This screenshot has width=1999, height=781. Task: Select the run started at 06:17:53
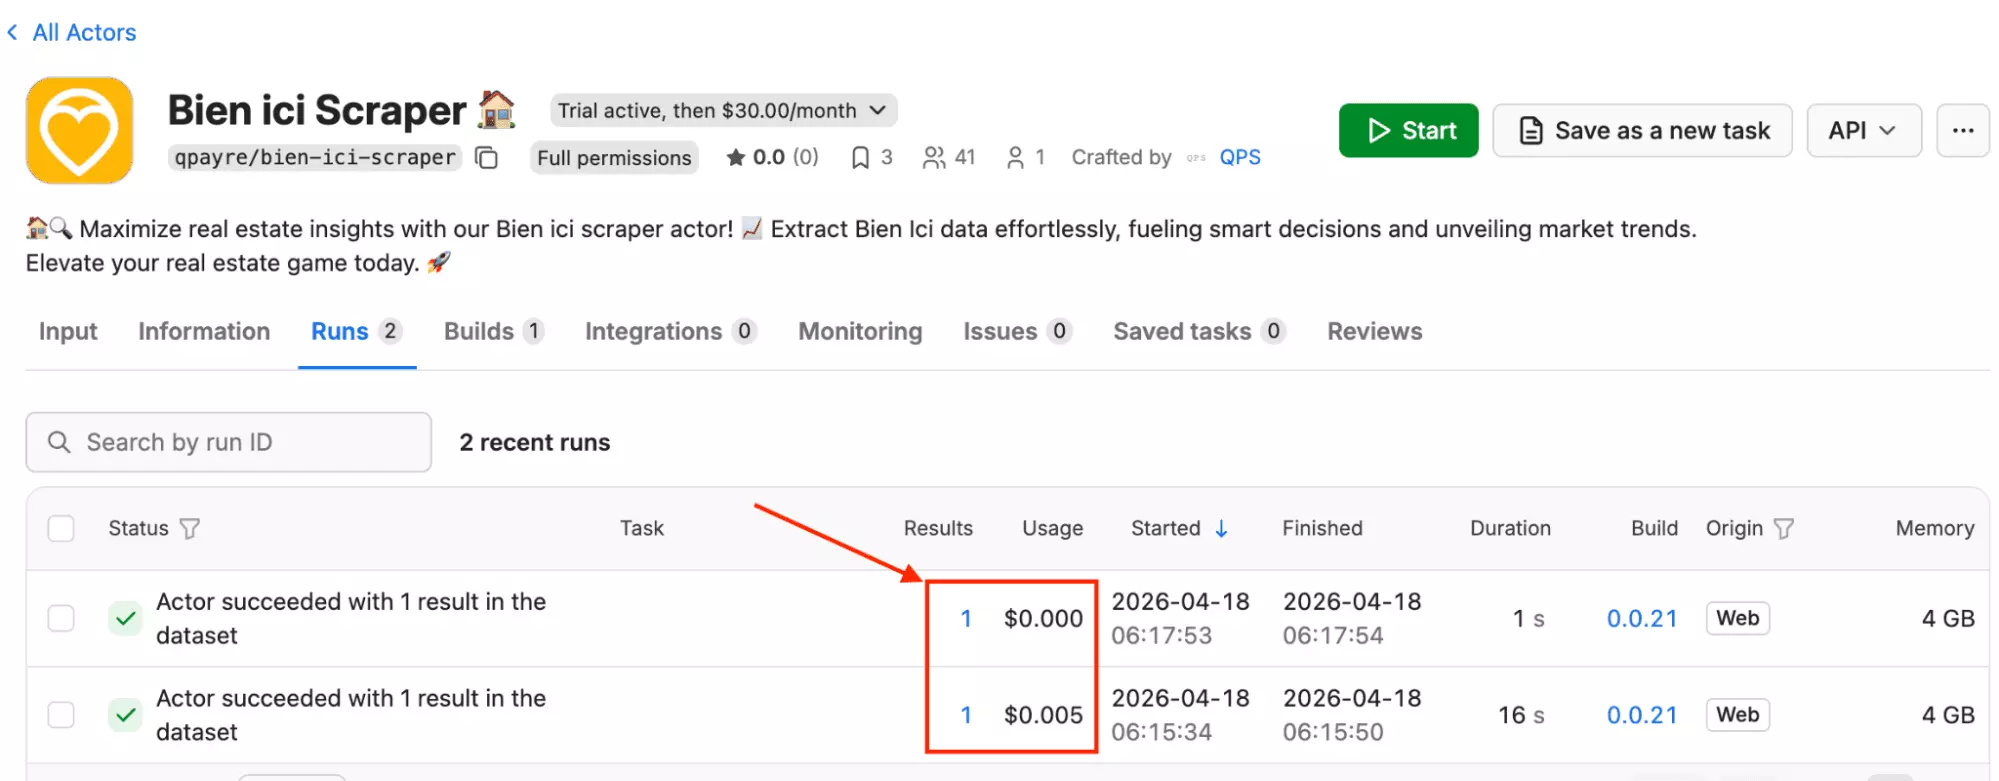61,619
